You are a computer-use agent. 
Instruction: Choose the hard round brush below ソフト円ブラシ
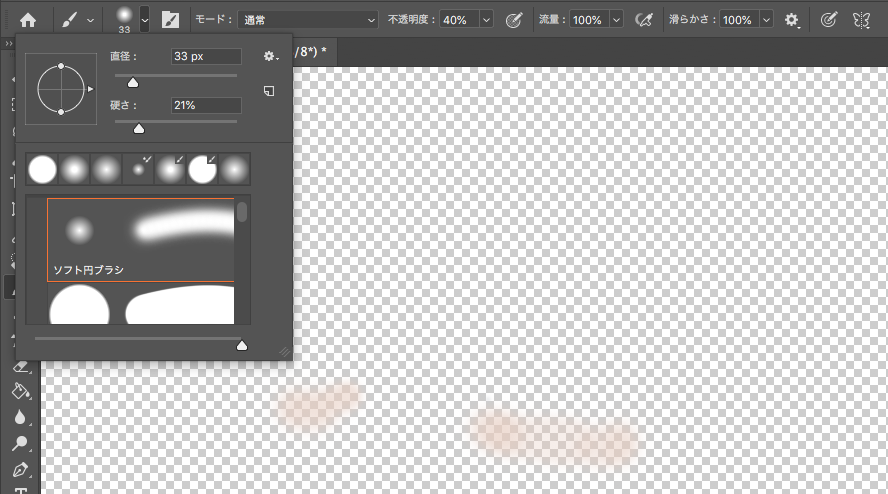tap(140, 304)
